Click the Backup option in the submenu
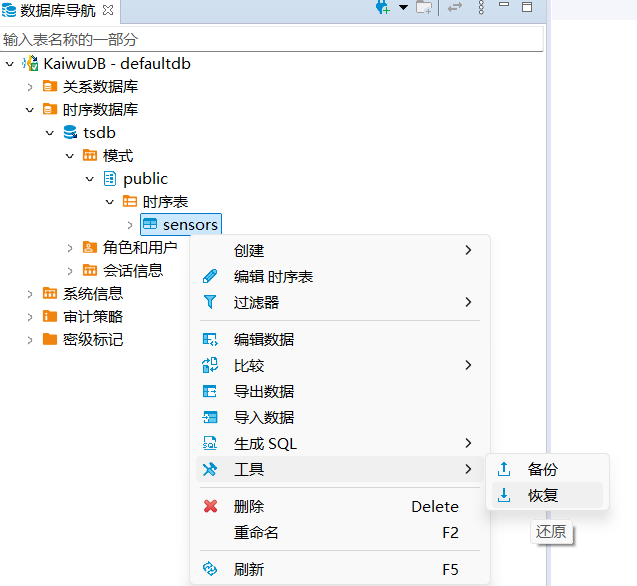Viewport: 637px width, 586px height. pos(543,469)
